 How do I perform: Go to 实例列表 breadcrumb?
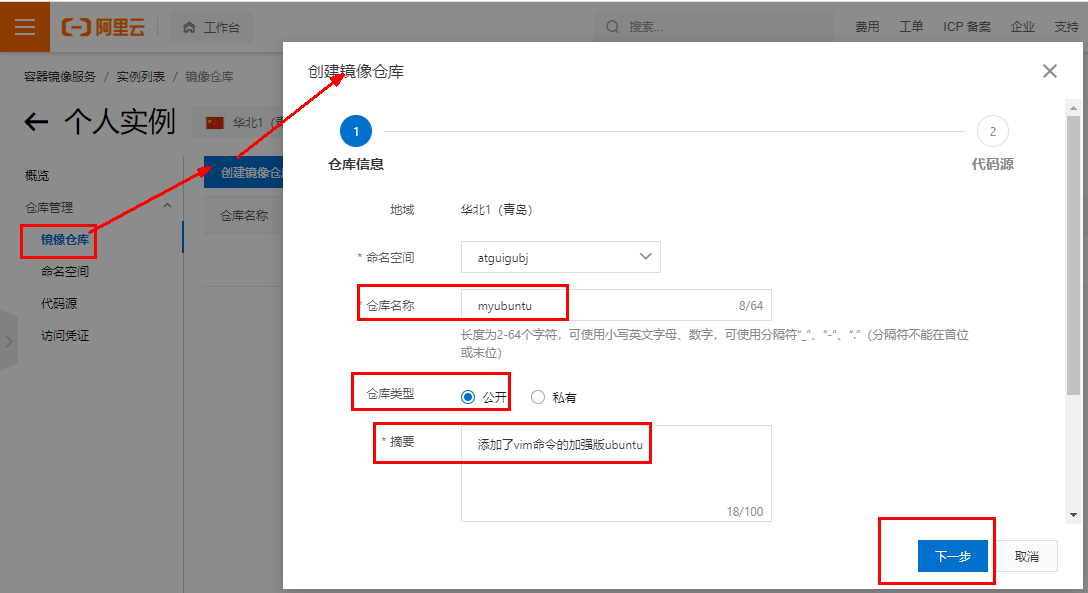(x=141, y=76)
